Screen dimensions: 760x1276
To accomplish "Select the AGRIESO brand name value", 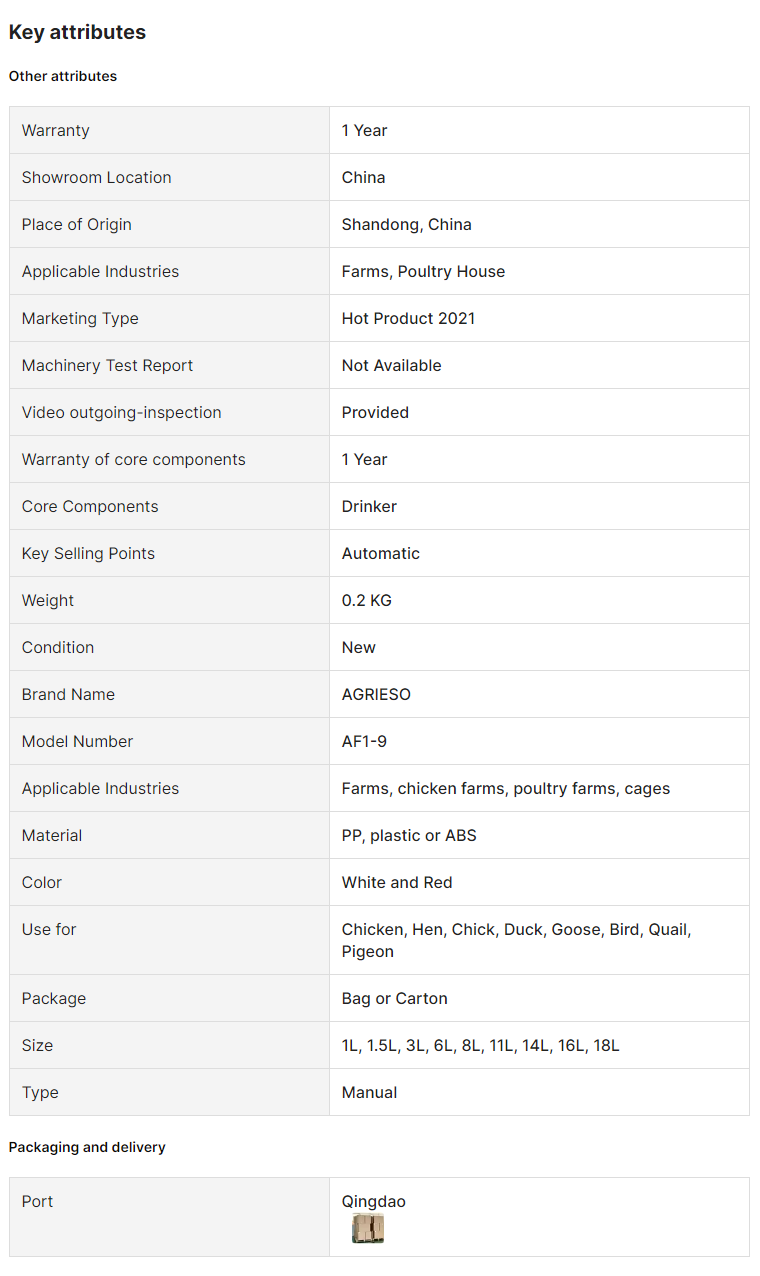I will pyautogui.click(x=376, y=694).
